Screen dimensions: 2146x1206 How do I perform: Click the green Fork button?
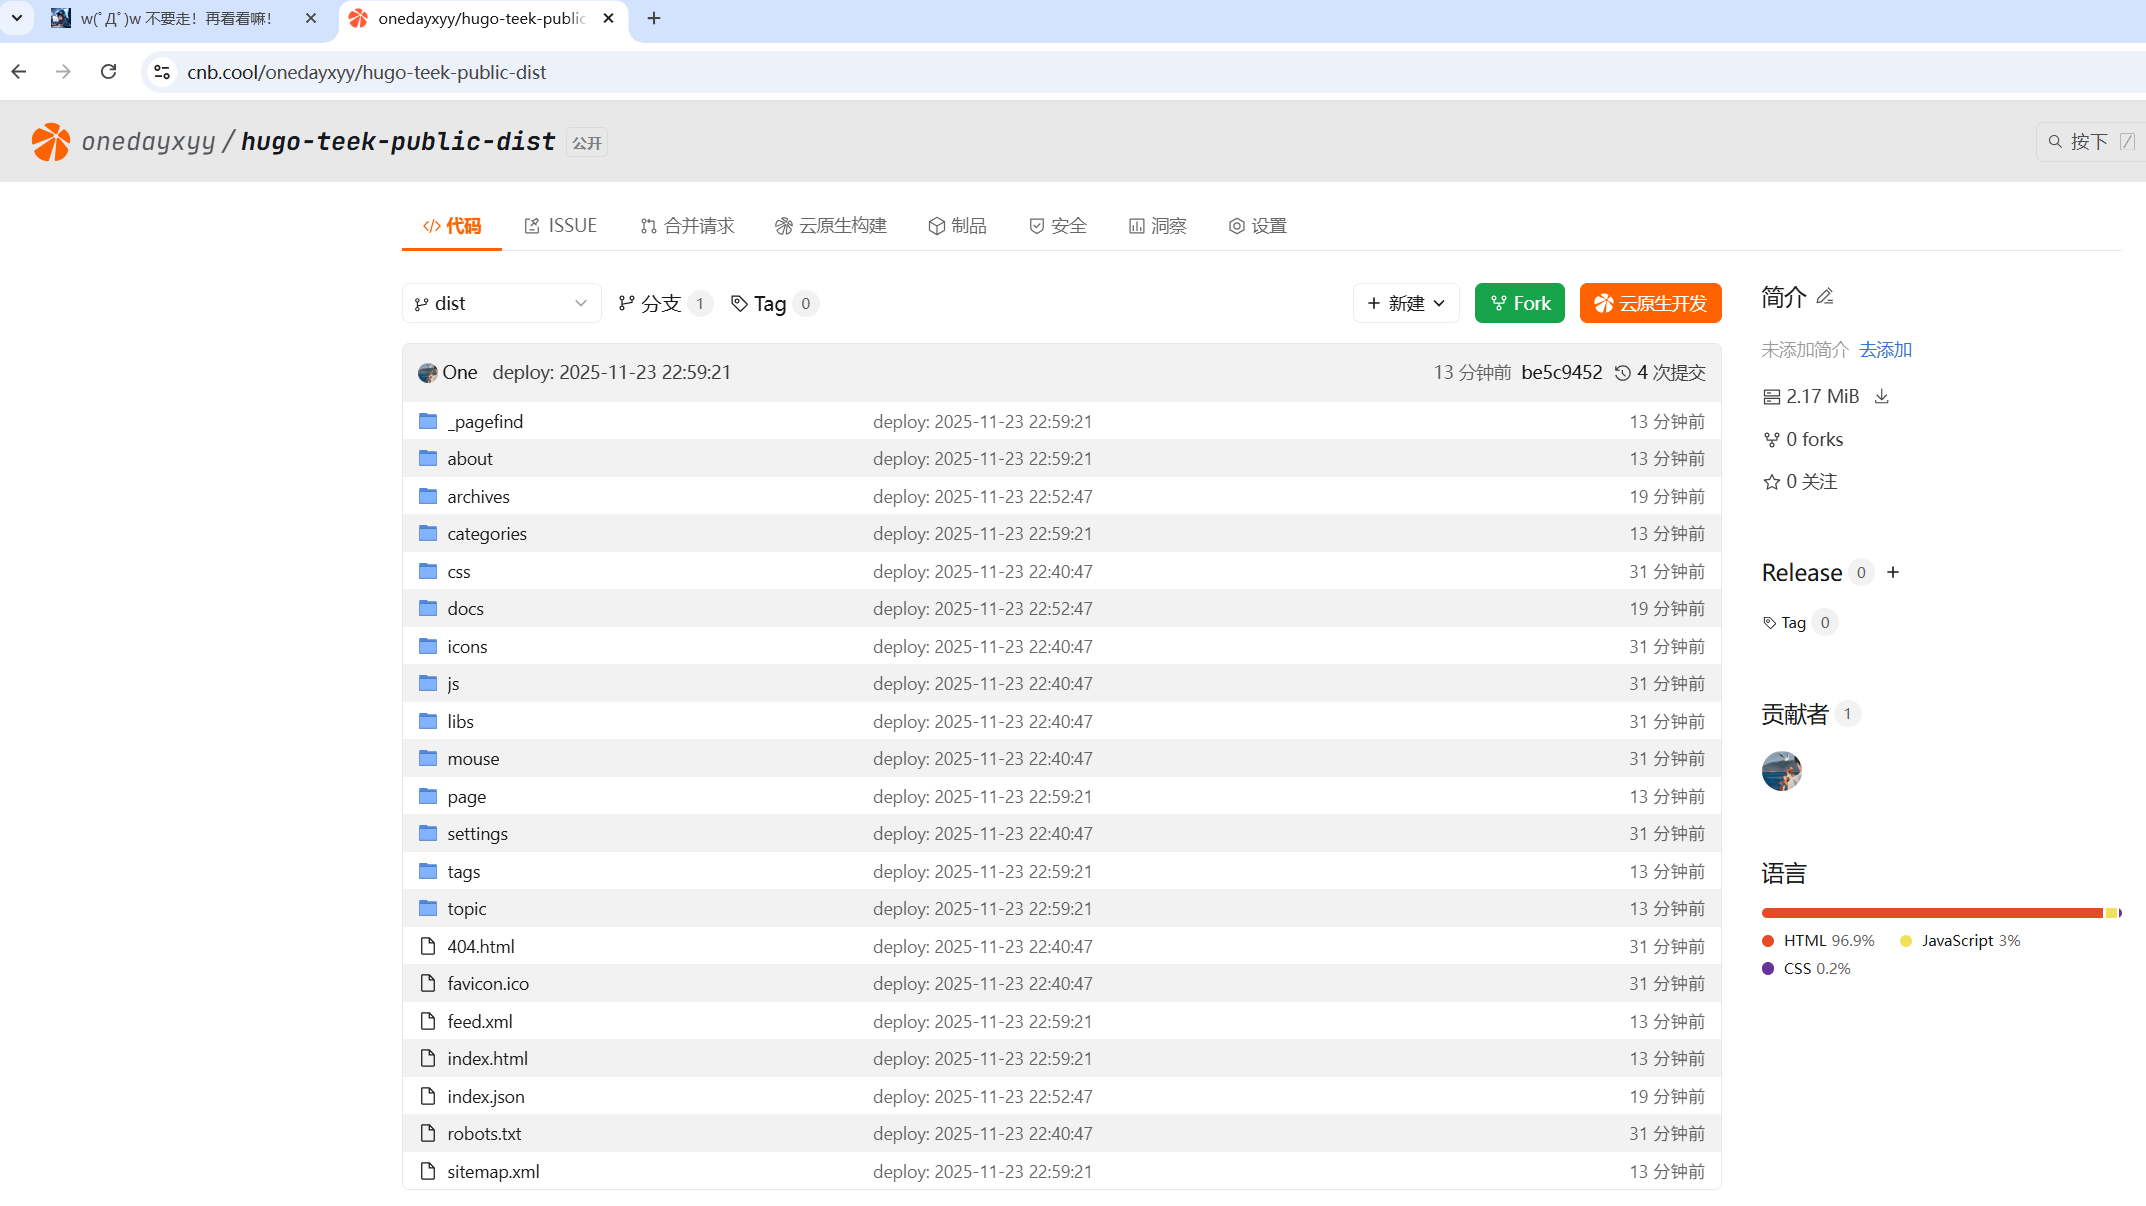point(1519,304)
